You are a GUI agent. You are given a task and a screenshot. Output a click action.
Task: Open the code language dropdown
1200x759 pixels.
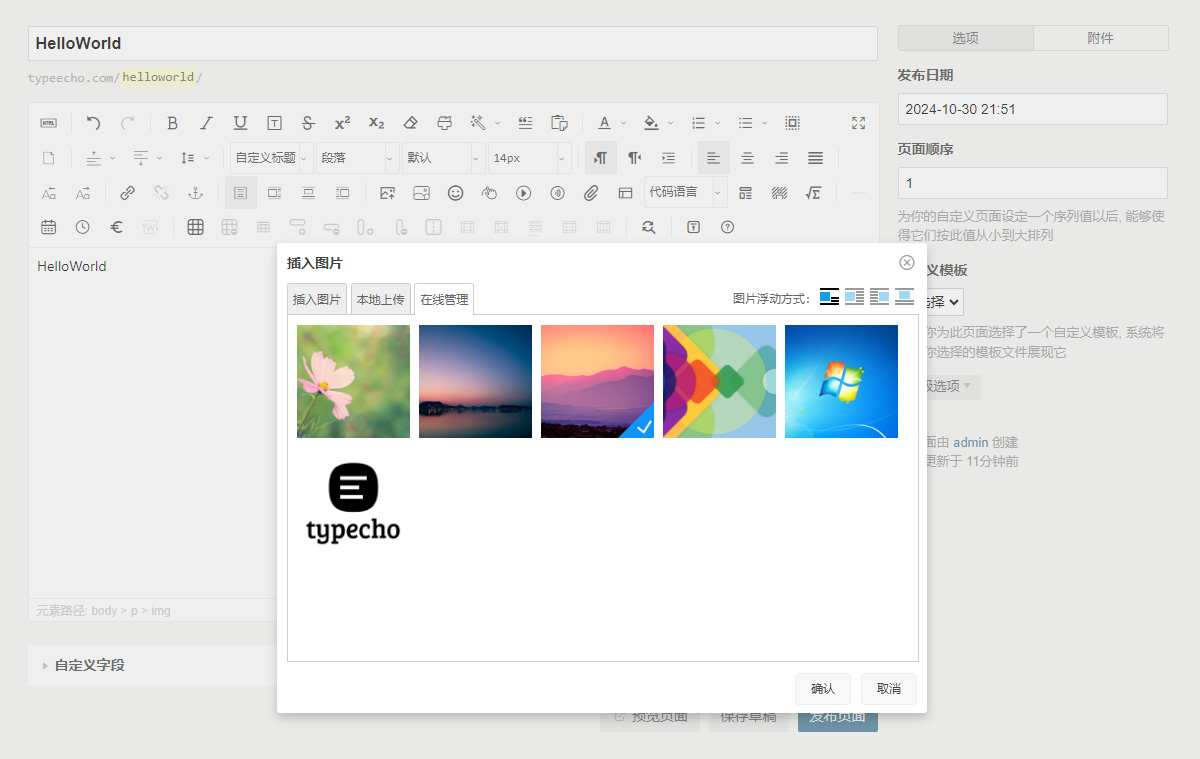[x=686, y=192]
